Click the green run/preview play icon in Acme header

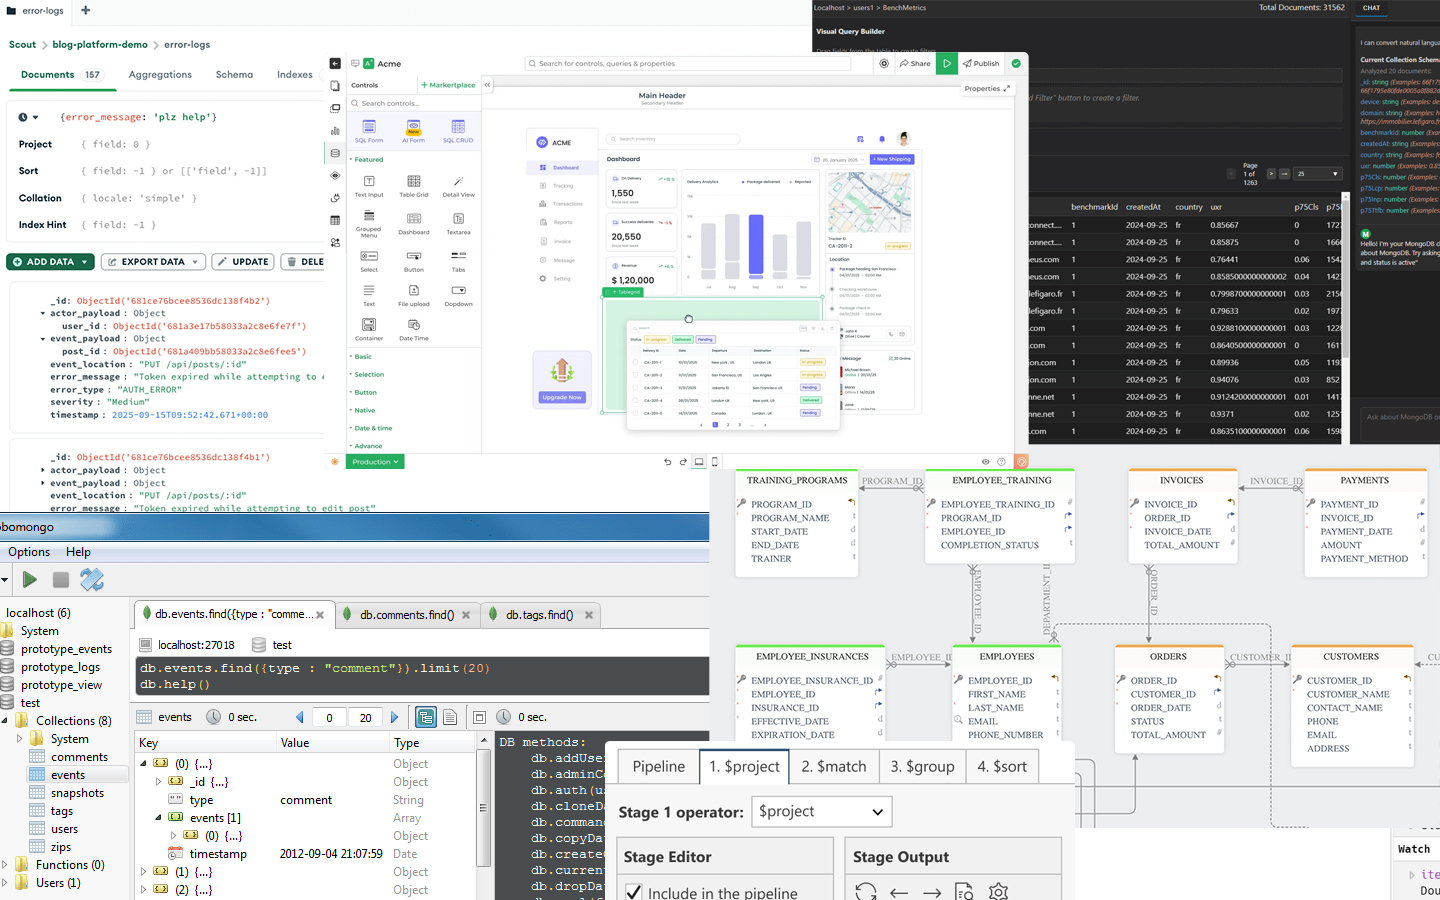[x=947, y=63]
